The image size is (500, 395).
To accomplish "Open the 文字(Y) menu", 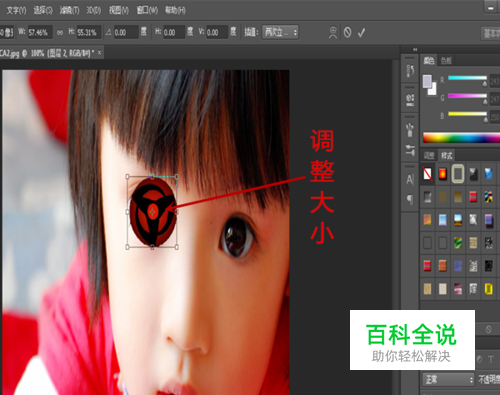I will (x=16, y=10).
